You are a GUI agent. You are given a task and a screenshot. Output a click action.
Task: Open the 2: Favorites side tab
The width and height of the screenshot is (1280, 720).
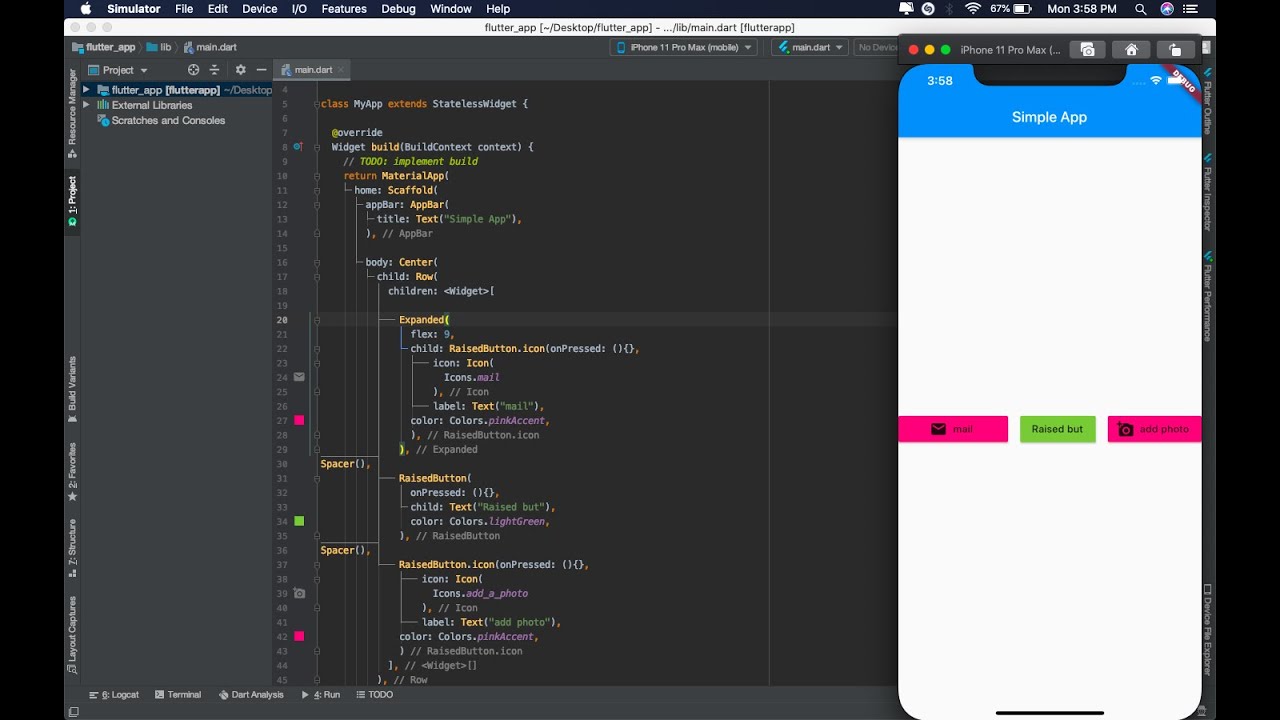72,472
